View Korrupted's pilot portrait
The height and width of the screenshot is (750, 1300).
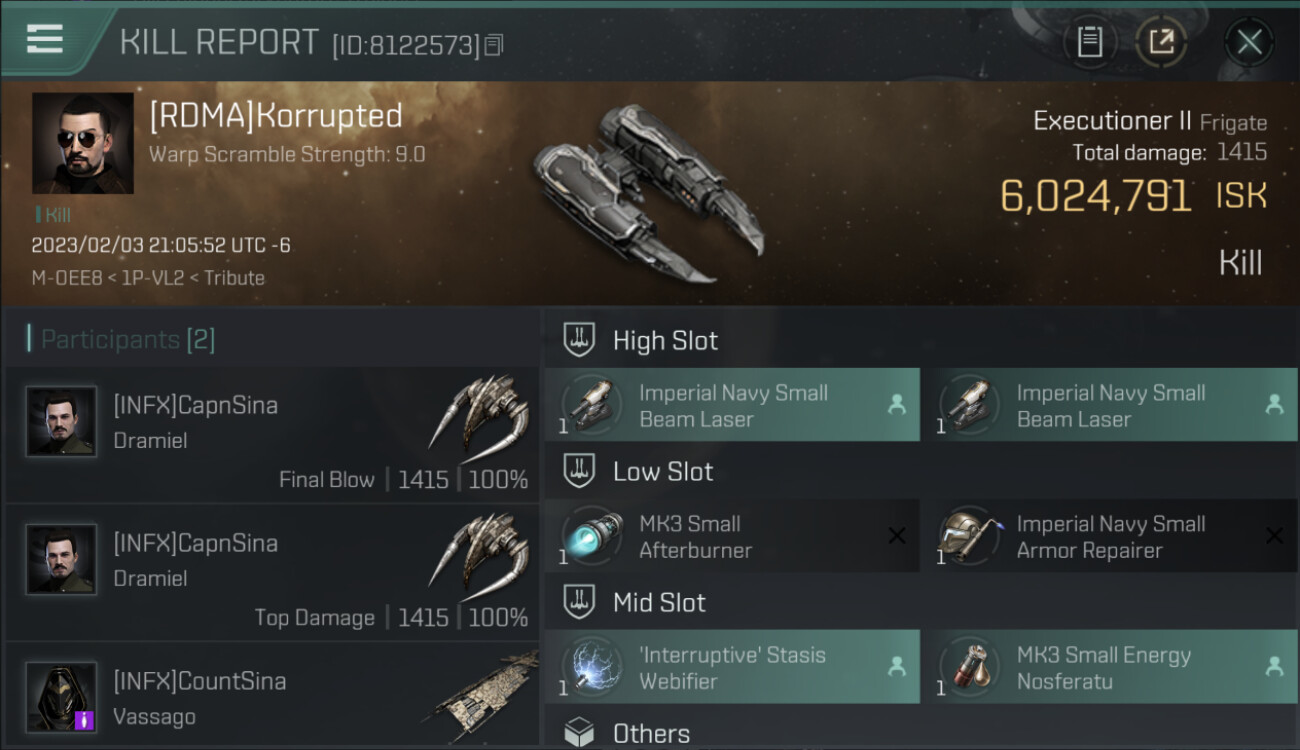pyautogui.click(x=83, y=143)
